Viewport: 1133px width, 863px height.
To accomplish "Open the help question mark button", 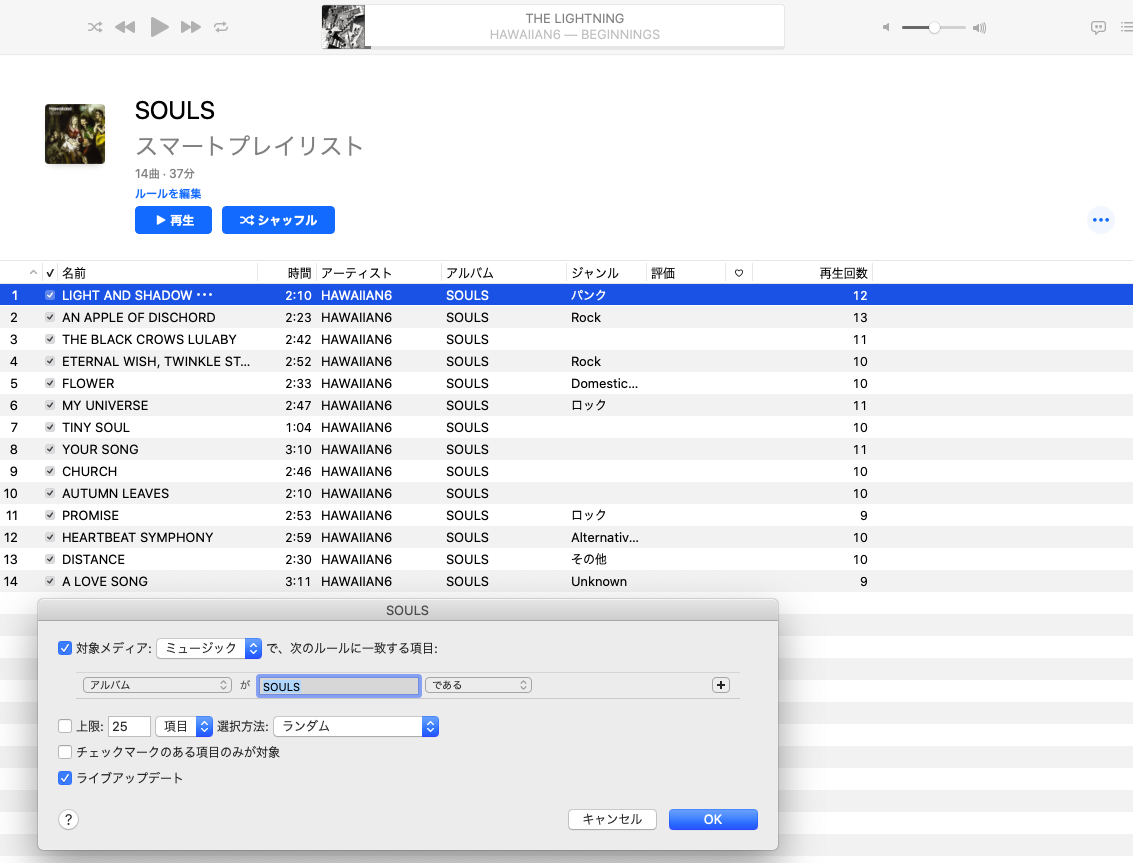I will (x=68, y=820).
